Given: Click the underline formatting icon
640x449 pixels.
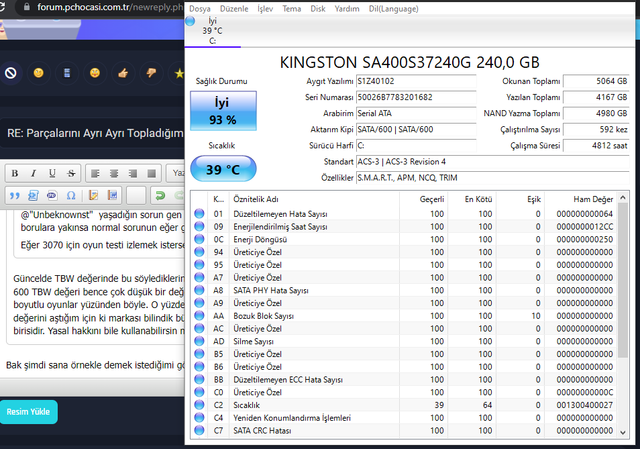Looking at the screenshot, I should click(52, 173).
